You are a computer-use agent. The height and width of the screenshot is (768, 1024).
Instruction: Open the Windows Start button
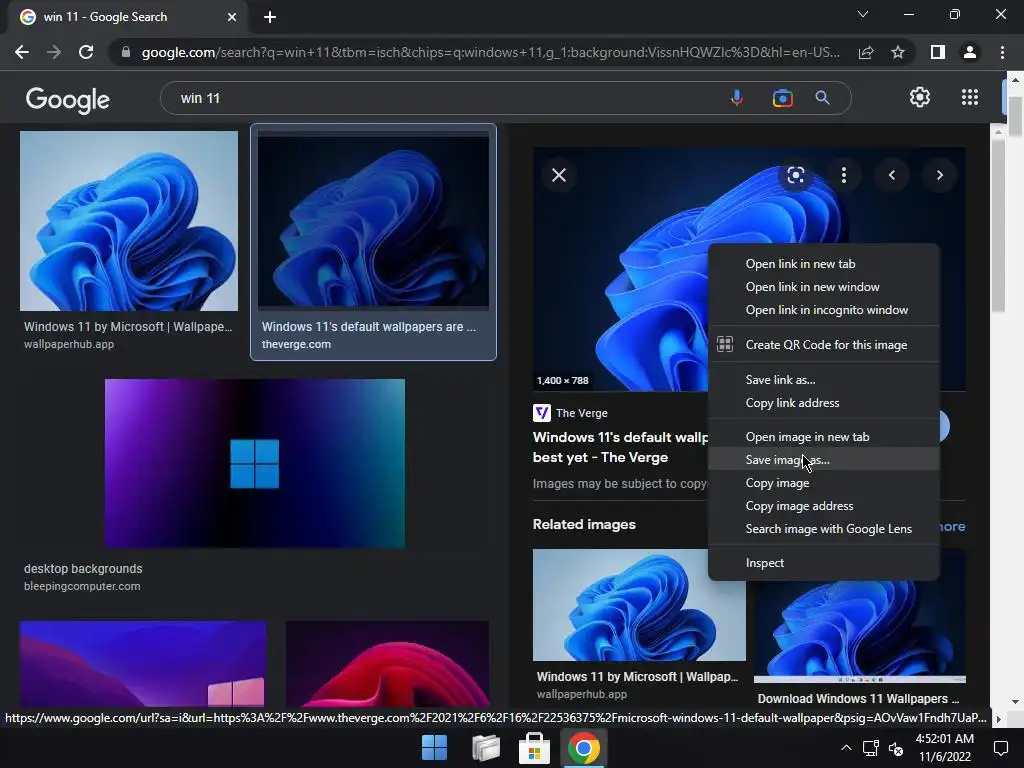tap(434, 748)
